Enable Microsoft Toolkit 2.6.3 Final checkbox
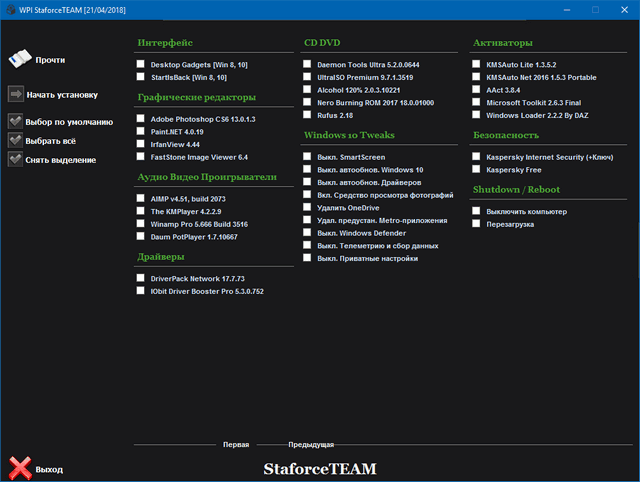This screenshot has width=640, height=482. point(476,102)
